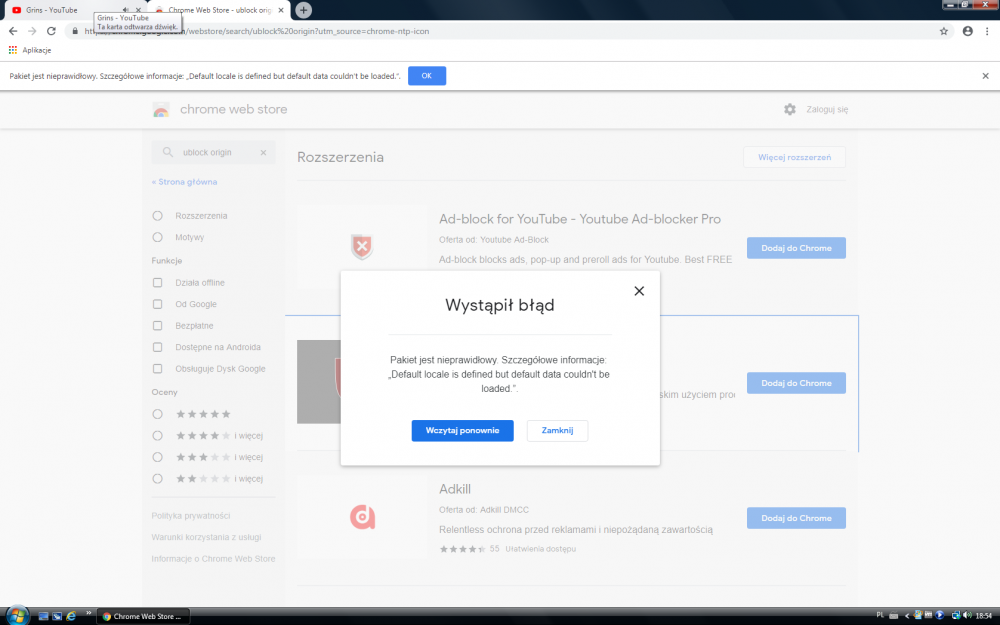1000x625 pixels.
Task: Close the error dialog with the X icon
Action: pos(639,291)
